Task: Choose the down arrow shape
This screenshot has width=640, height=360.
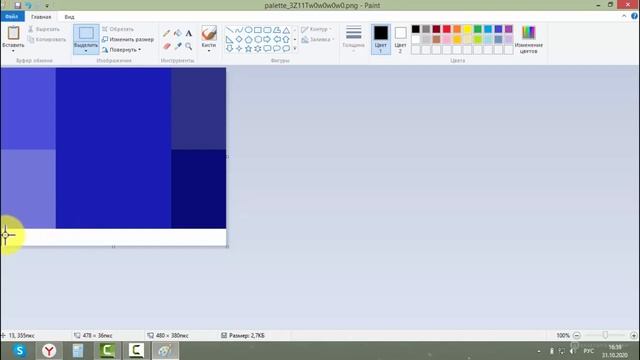Action: 229,49
